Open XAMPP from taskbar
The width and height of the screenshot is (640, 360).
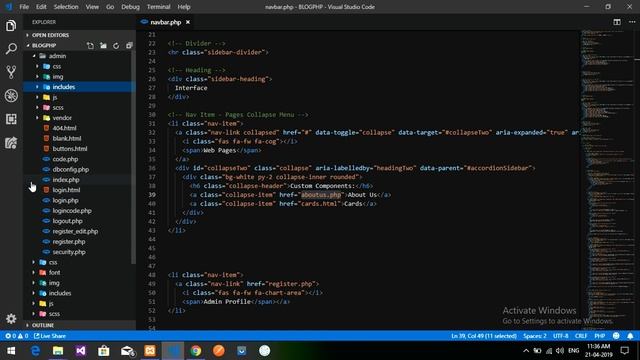click(x=150, y=351)
